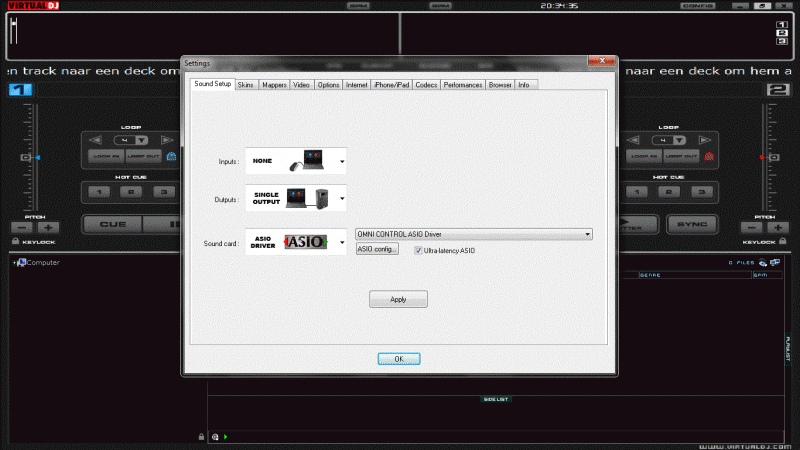Apply the sound setup settings
The image size is (800, 450).
coord(398,299)
